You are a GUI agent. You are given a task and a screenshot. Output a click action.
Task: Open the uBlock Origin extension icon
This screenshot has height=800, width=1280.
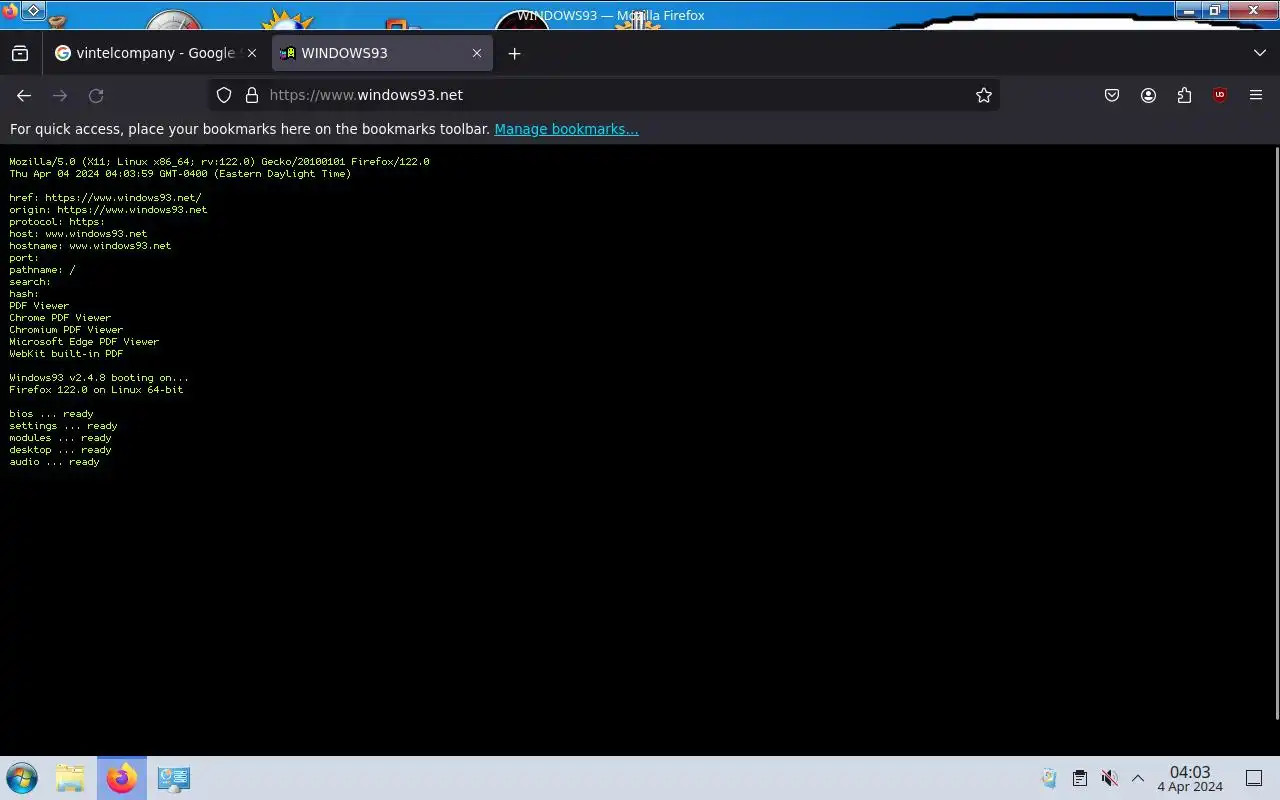pyautogui.click(x=1220, y=95)
